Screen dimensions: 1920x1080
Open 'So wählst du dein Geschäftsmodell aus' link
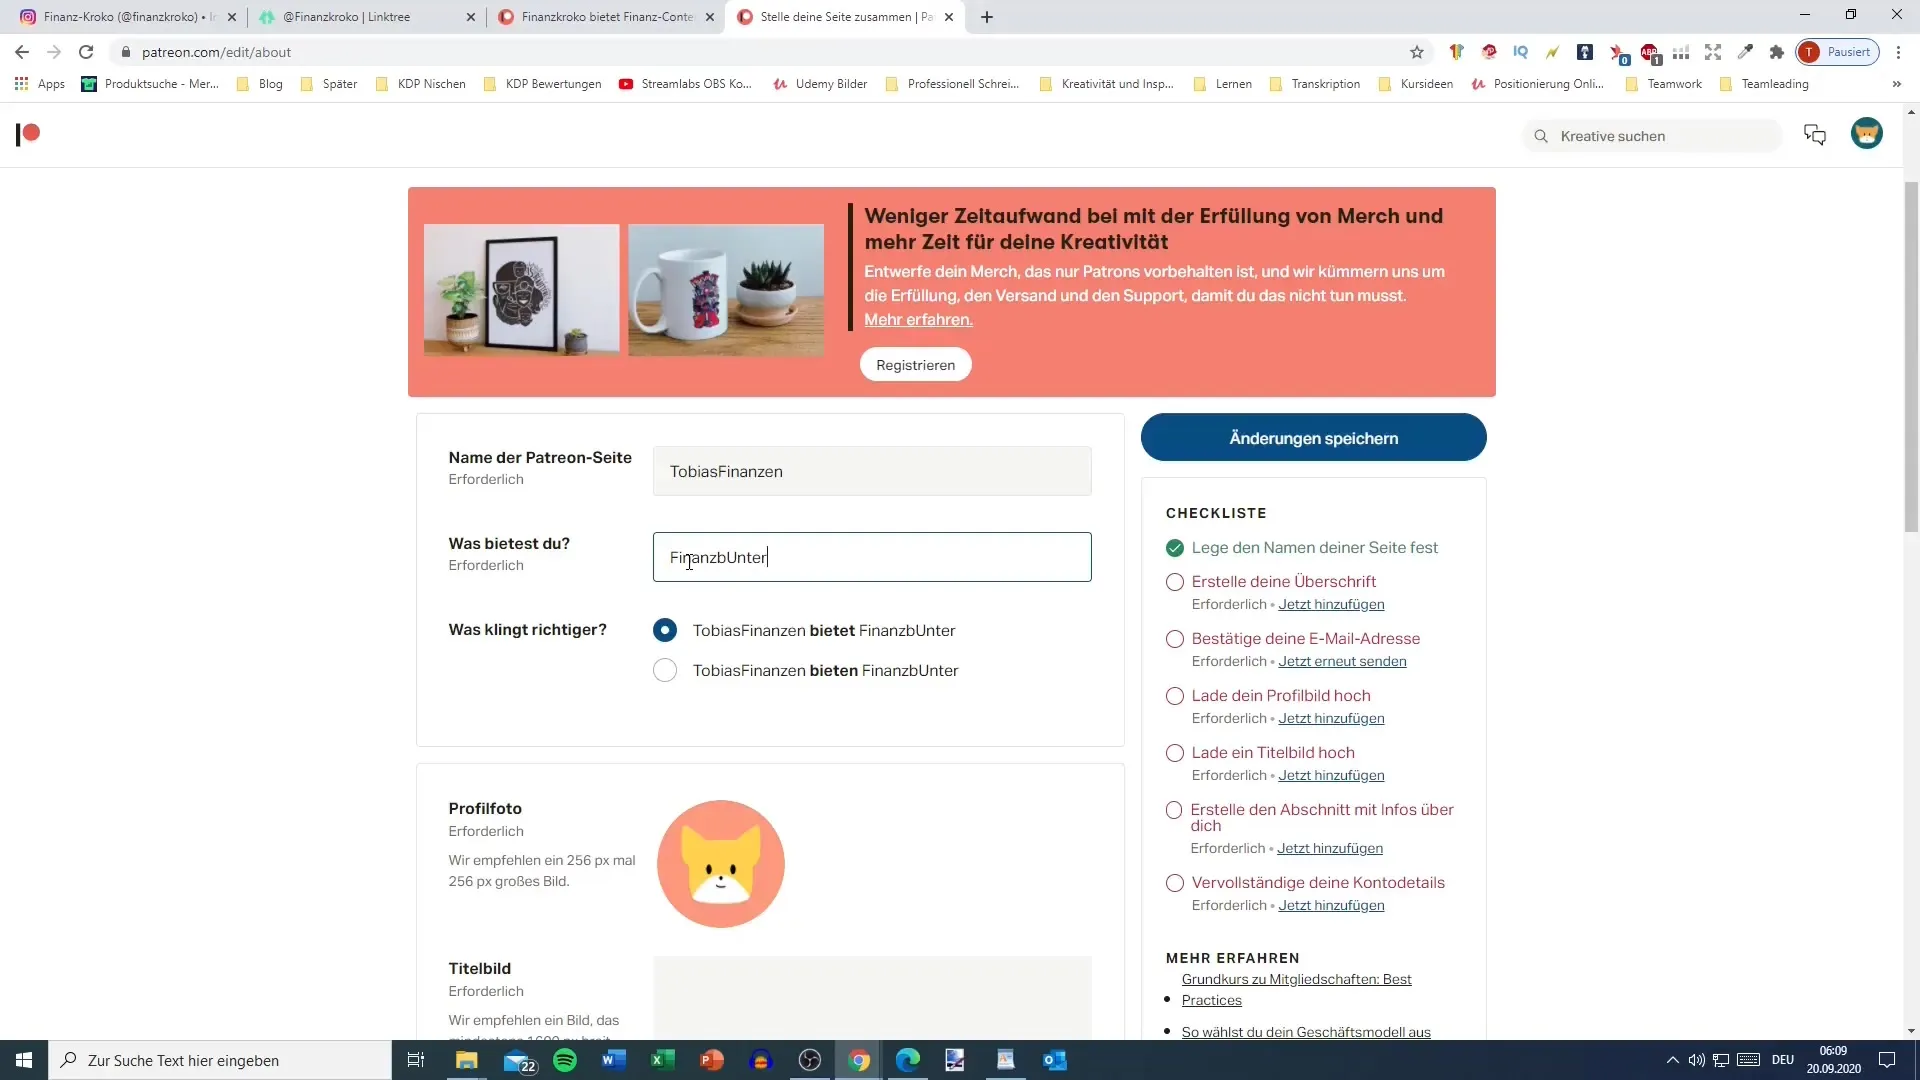click(1306, 1032)
